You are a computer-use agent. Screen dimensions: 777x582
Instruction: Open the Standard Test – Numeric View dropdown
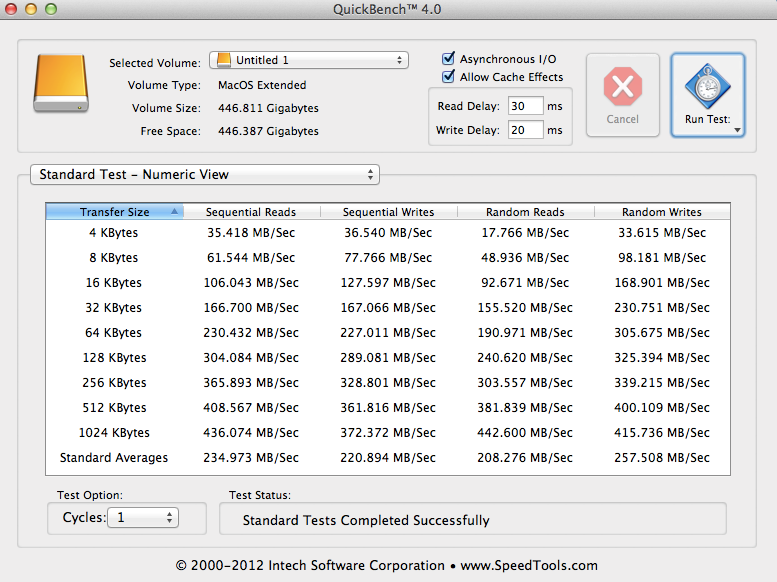[x=205, y=175]
